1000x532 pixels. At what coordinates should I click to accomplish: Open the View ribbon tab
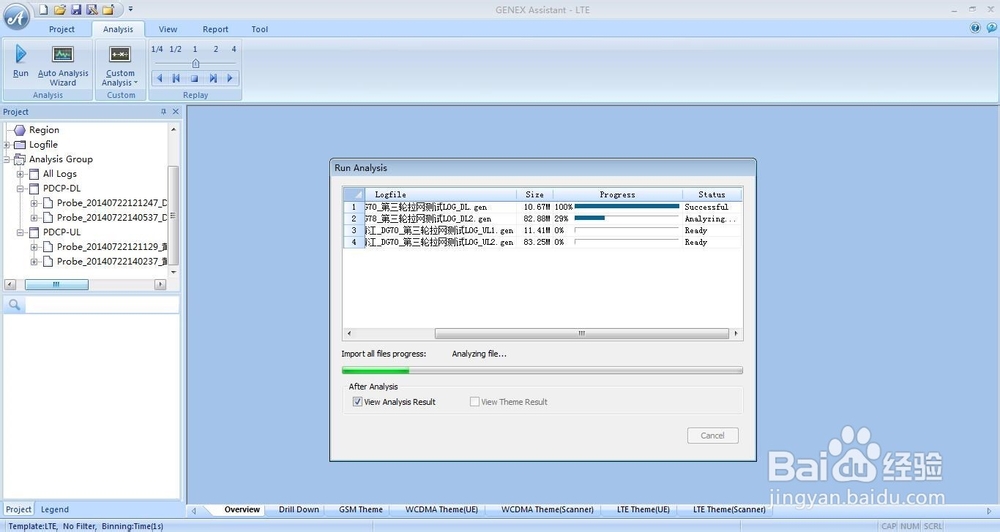click(x=168, y=29)
